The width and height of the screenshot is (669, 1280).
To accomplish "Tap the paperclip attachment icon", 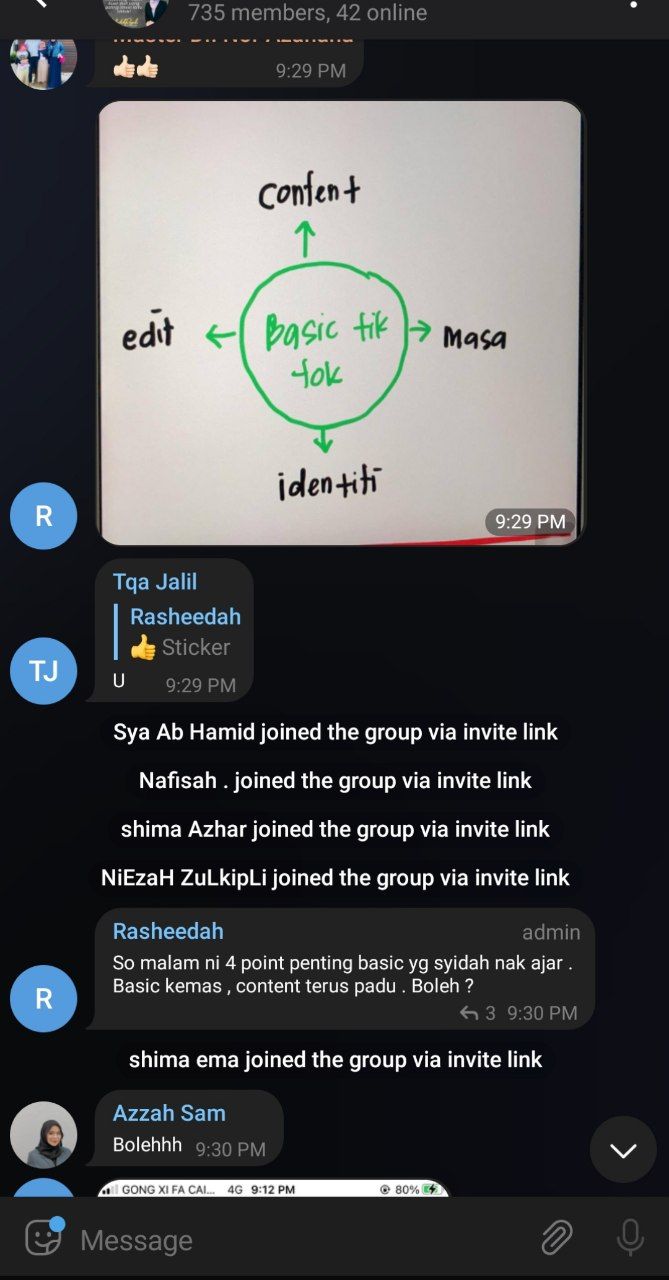I will tap(556, 1238).
